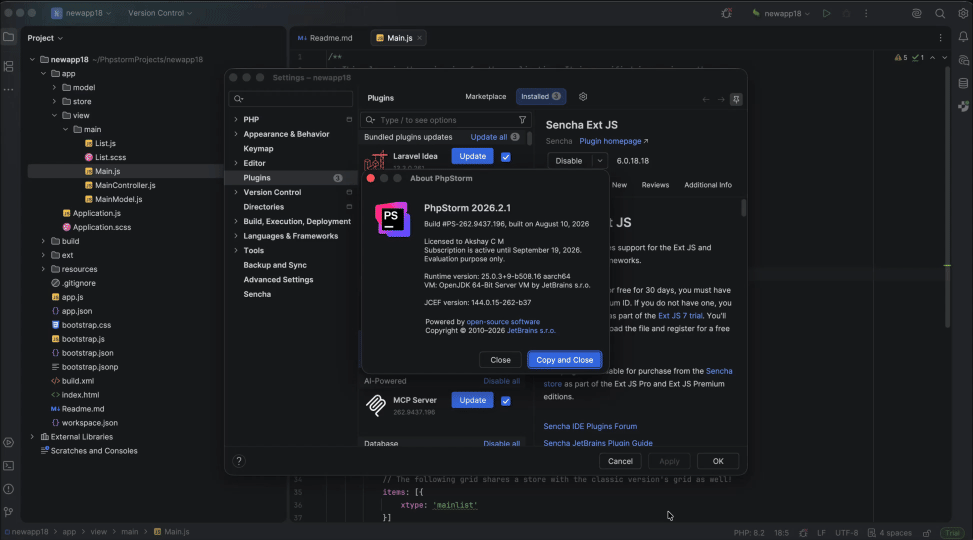Open the Structure tool window icon
Image resolution: width=973 pixels, height=540 pixels.
(x=9, y=66)
